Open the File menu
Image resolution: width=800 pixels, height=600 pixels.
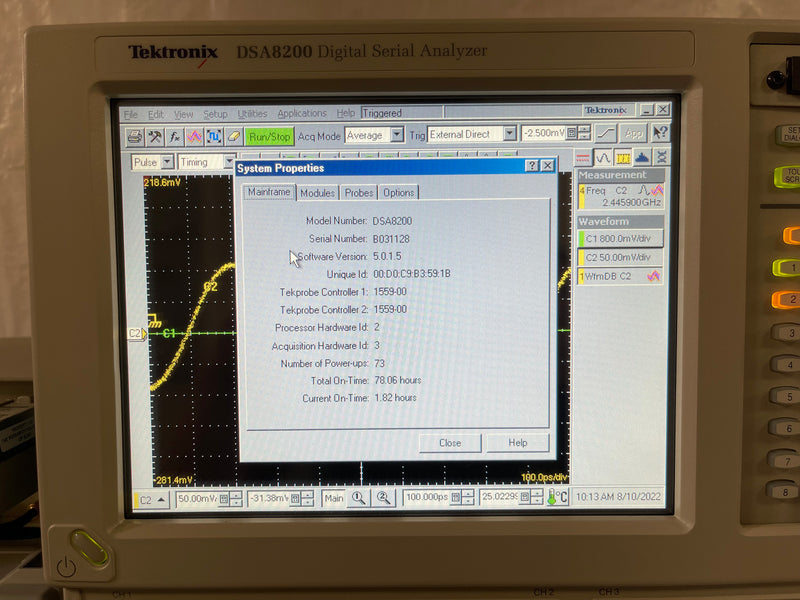131,114
